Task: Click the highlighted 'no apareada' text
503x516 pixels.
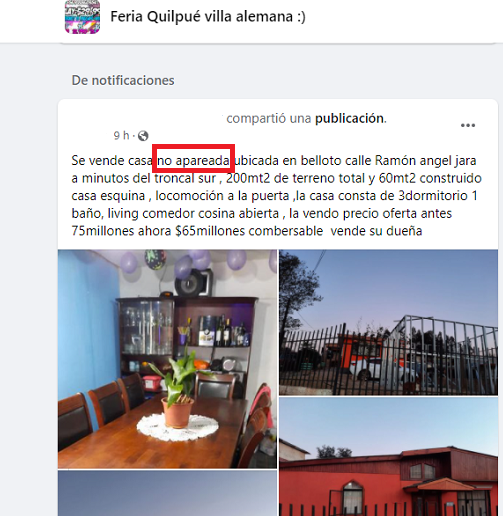Action: click(x=193, y=160)
